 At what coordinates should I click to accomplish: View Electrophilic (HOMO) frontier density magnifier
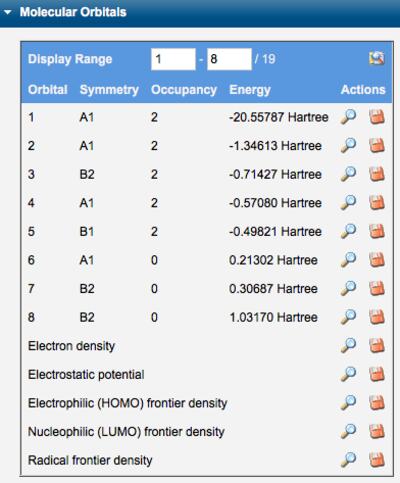(x=348, y=403)
